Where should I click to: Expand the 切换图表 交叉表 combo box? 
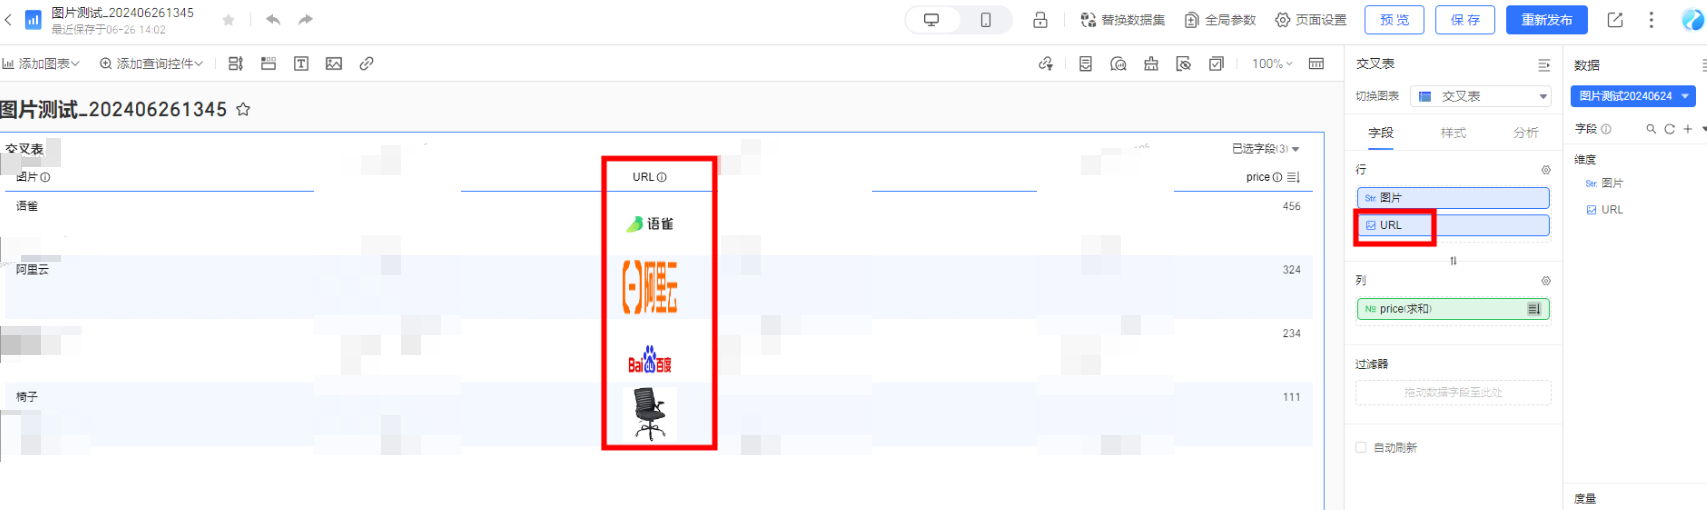[1480, 97]
